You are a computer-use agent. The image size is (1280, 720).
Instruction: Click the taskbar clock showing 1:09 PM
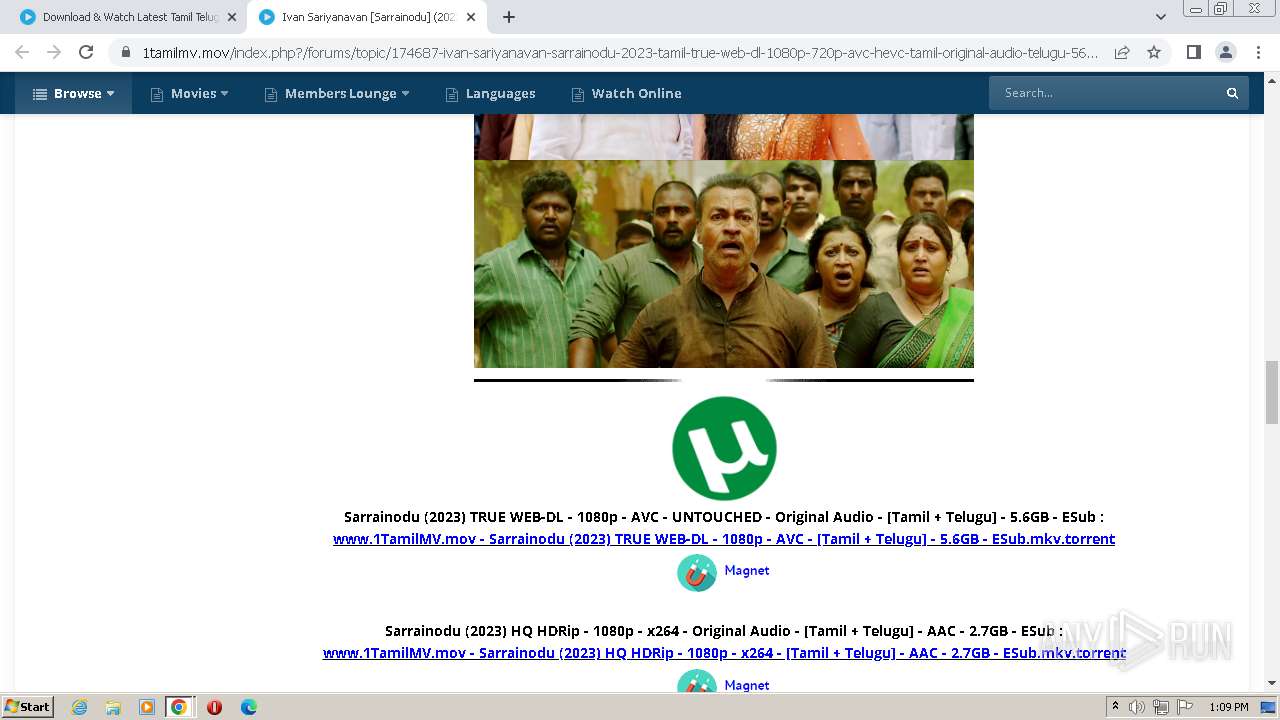click(x=1229, y=707)
